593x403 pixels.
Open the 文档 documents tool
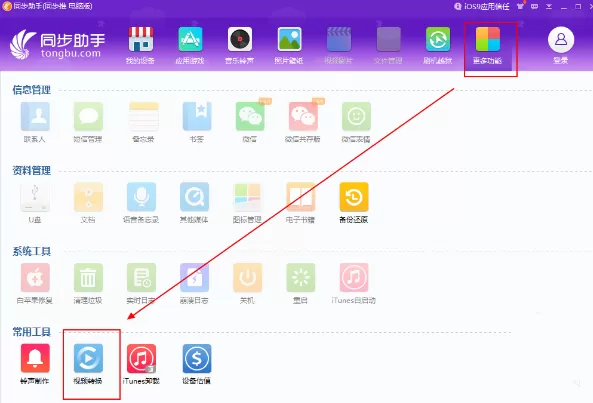(88, 203)
